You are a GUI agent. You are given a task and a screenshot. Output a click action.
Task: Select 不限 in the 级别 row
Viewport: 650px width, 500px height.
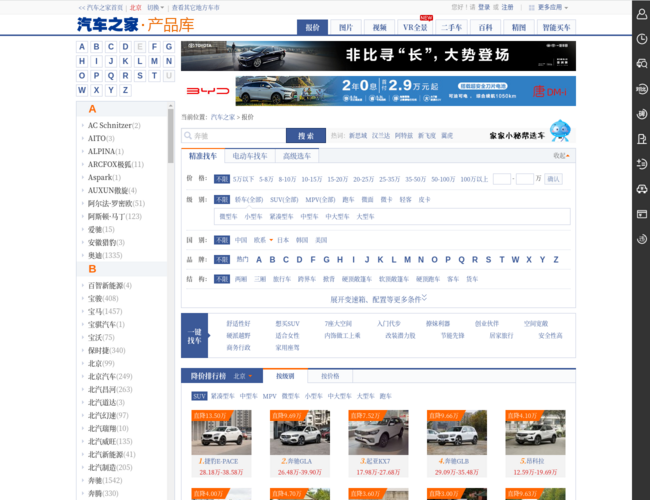coord(222,200)
